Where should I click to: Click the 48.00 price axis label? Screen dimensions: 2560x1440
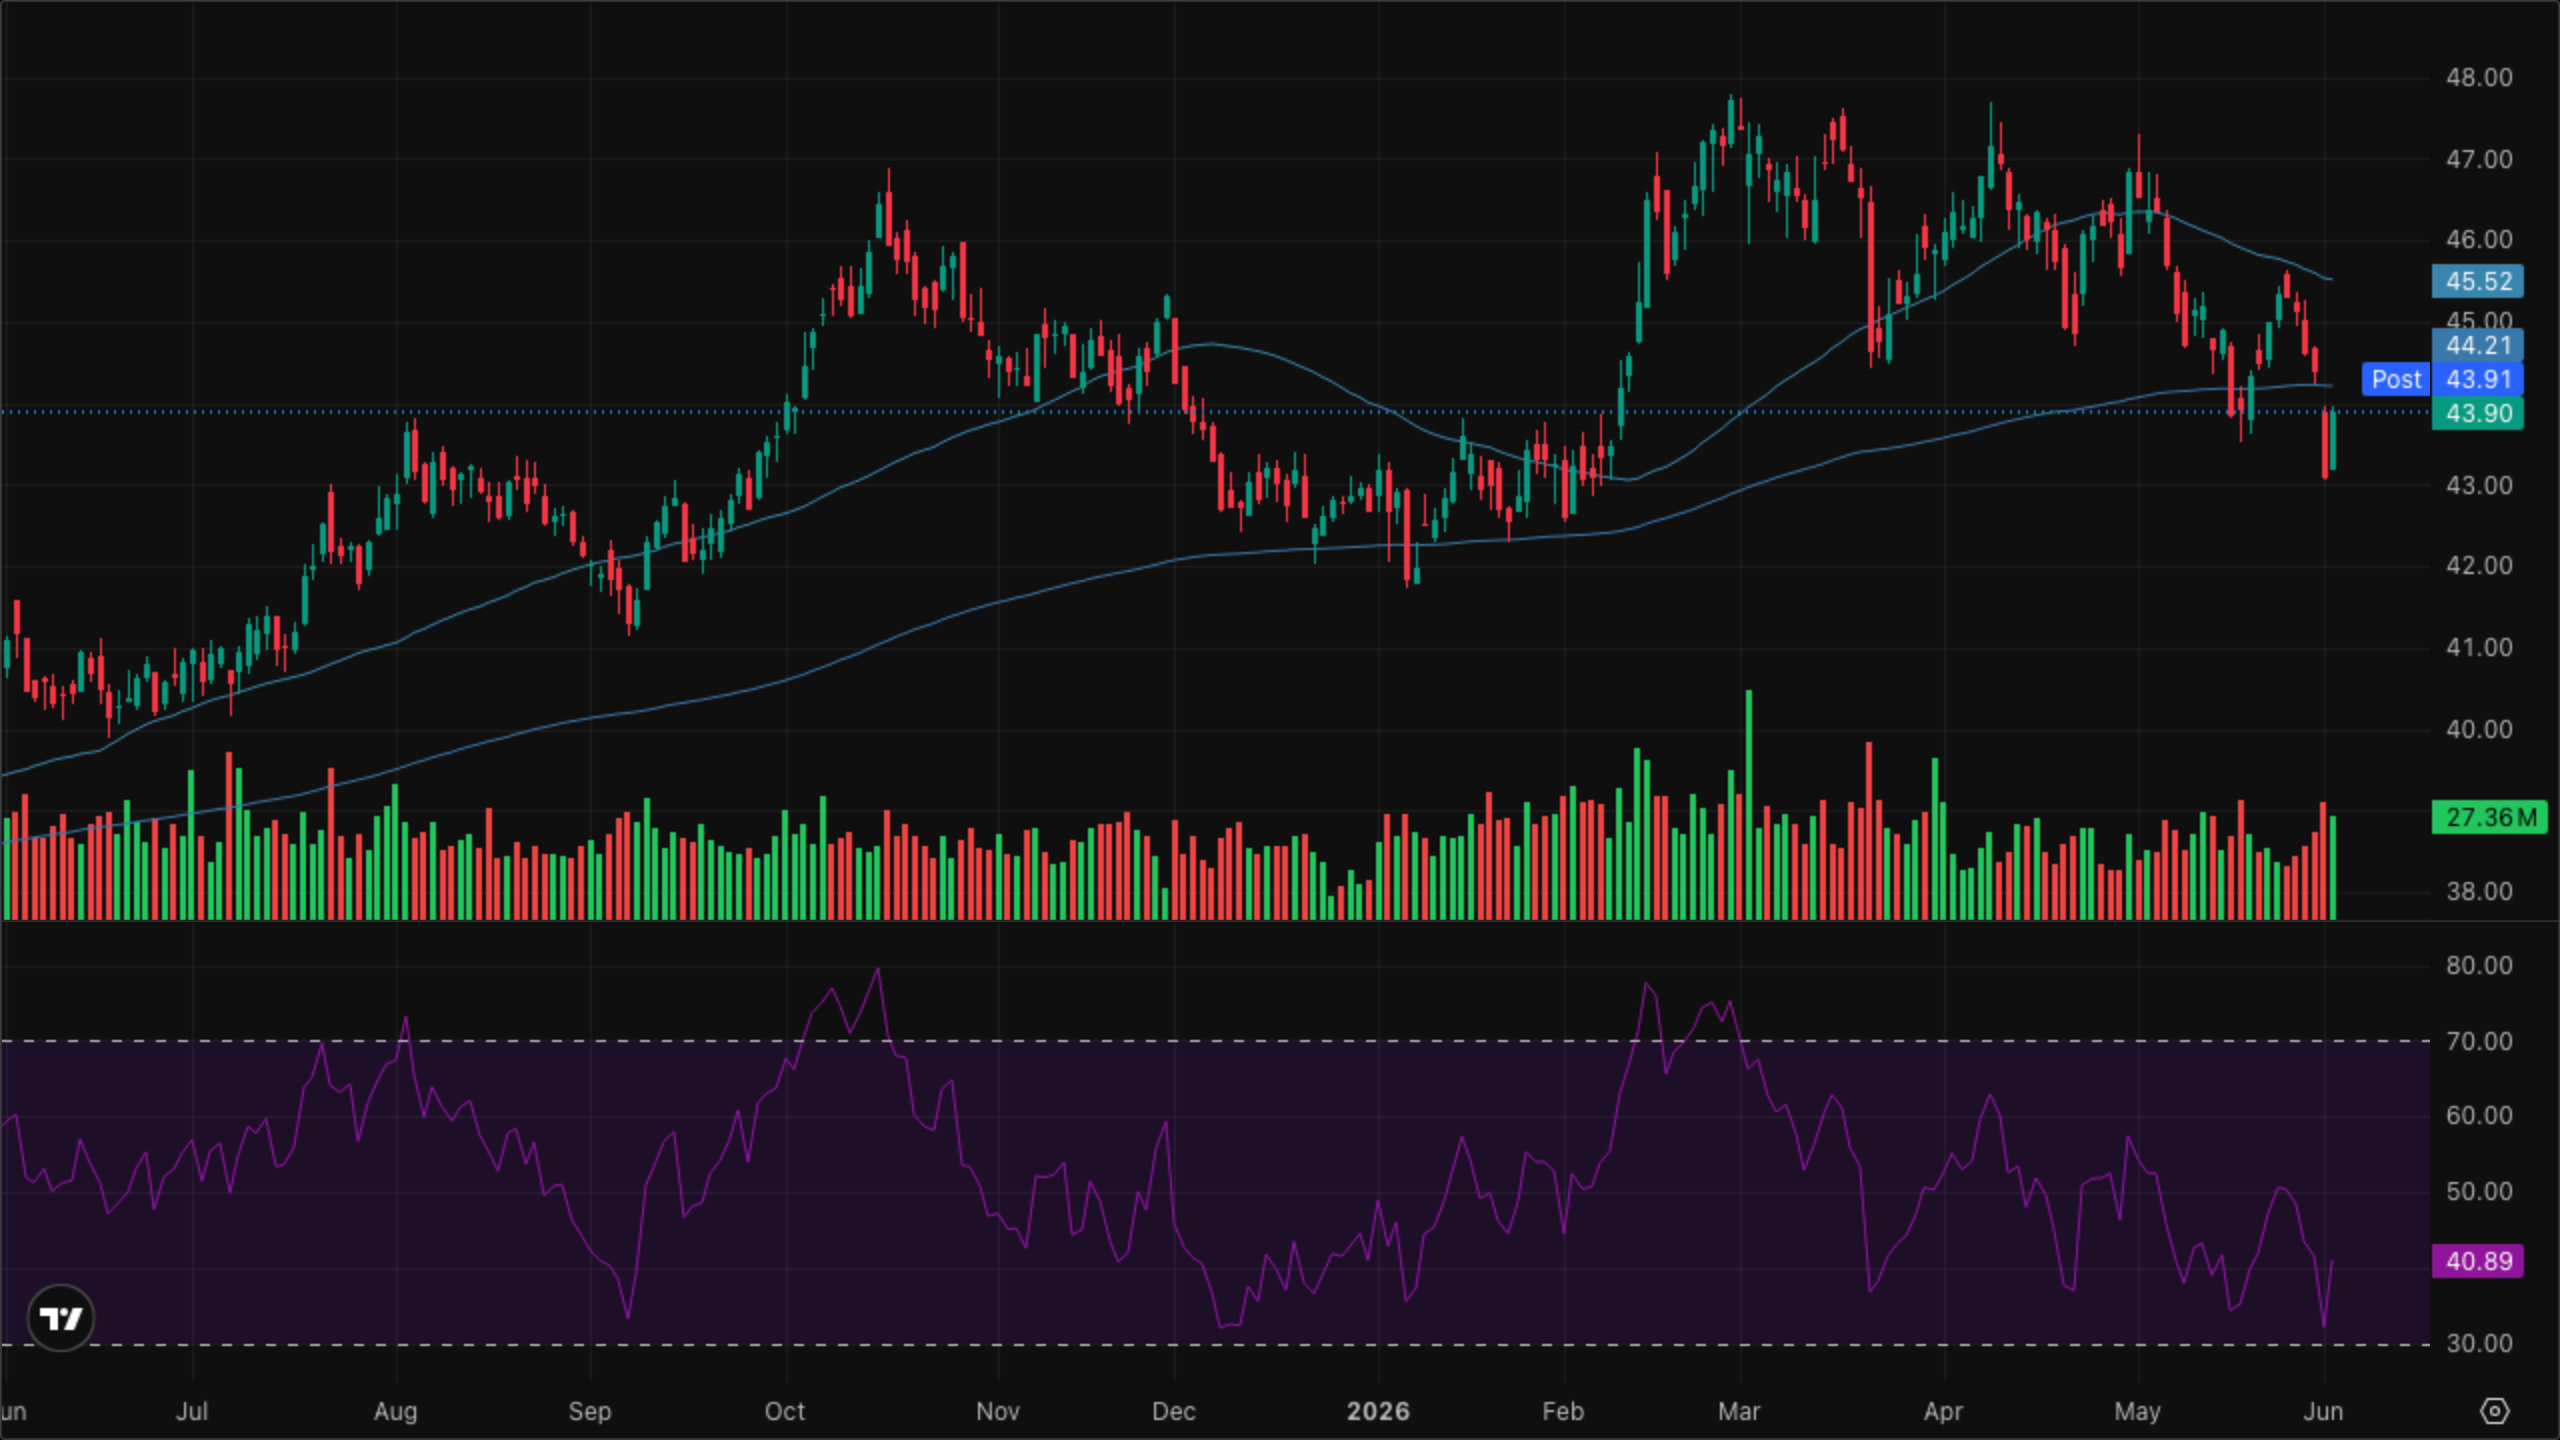tap(2478, 77)
